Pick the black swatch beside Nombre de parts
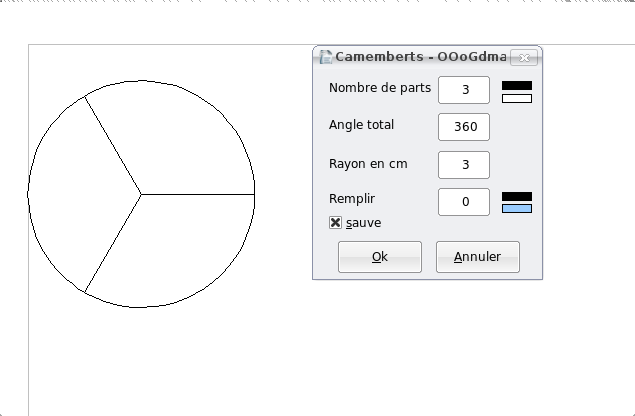The width and height of the screenshot is (635, 416). pyautogui.click(x=516, y=85)
